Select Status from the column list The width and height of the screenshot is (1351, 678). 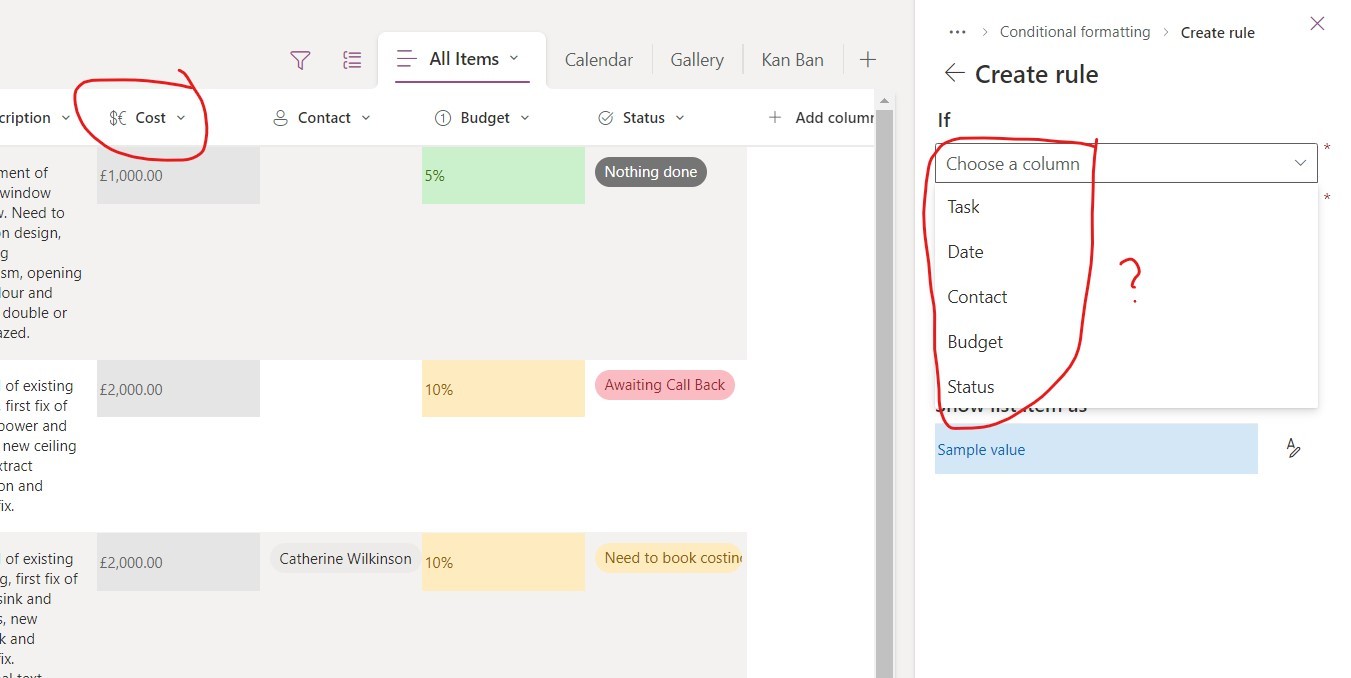point(1126,386)
